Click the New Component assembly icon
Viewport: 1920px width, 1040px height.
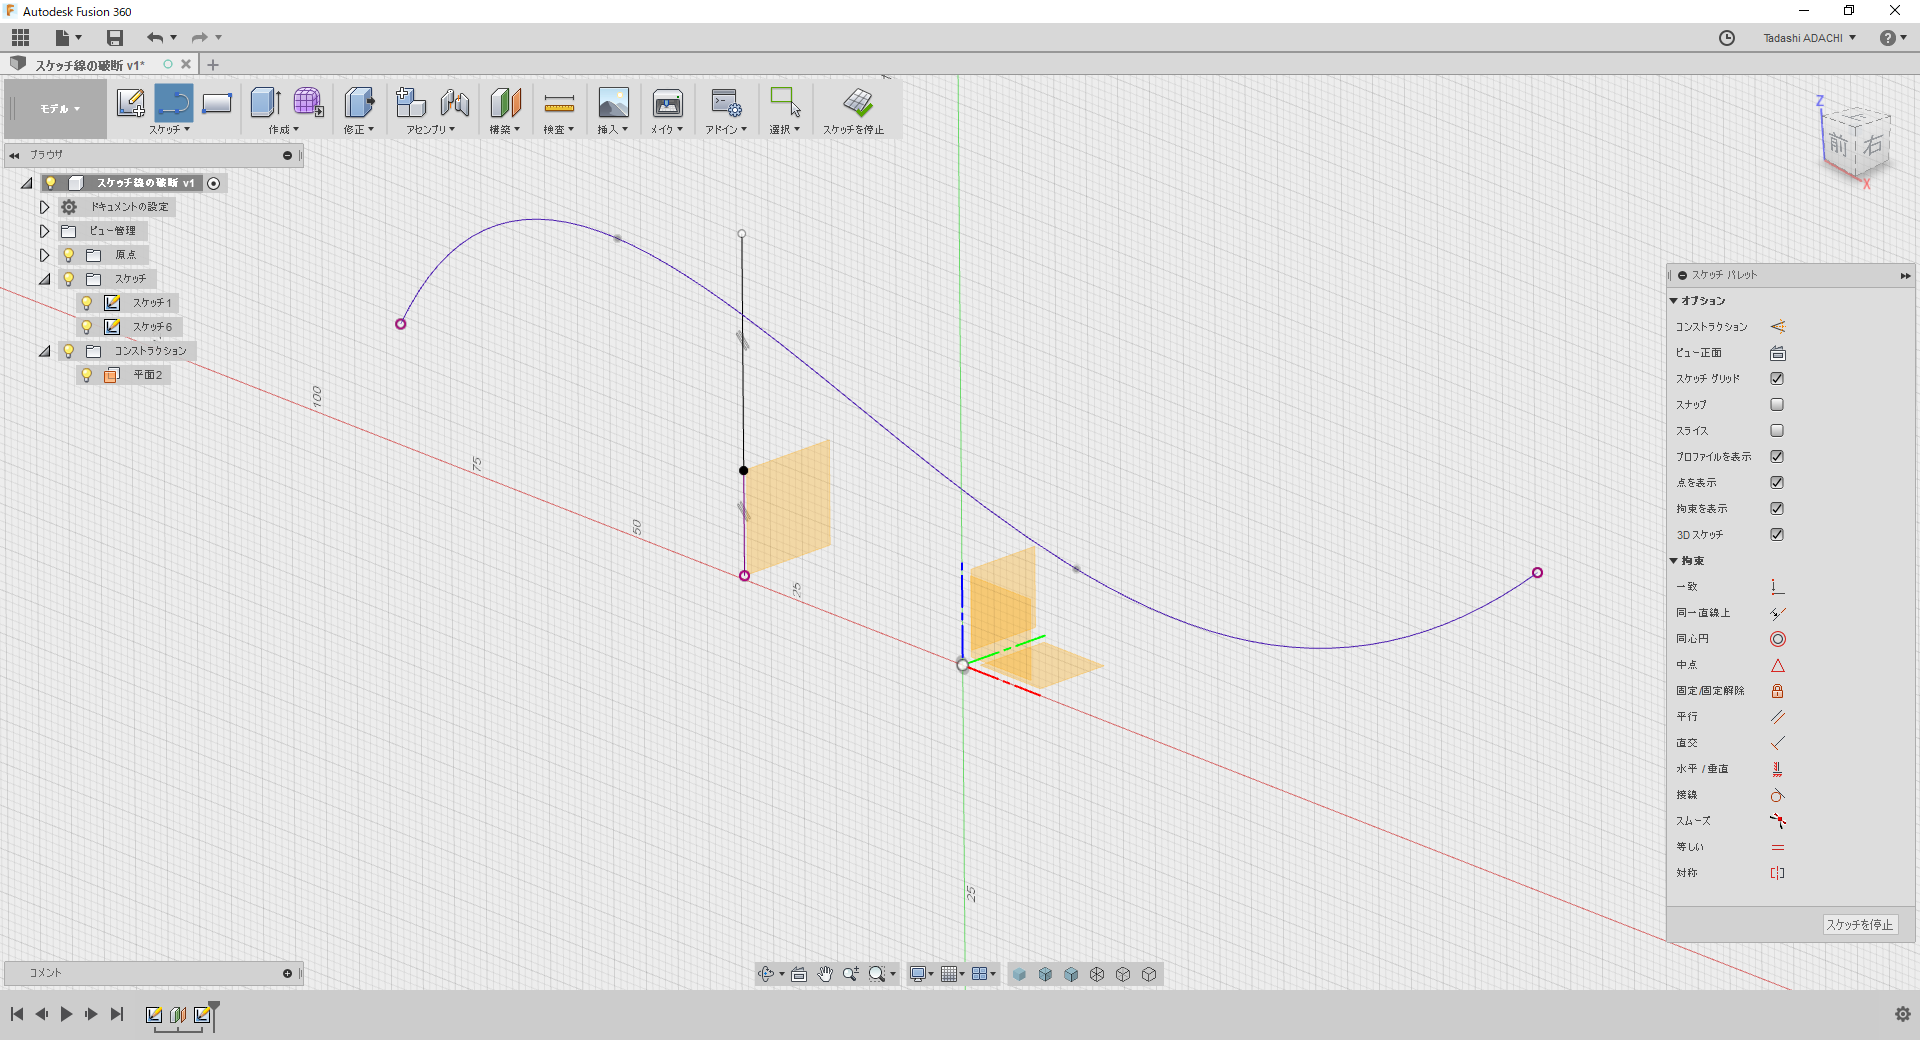(410, 102)
